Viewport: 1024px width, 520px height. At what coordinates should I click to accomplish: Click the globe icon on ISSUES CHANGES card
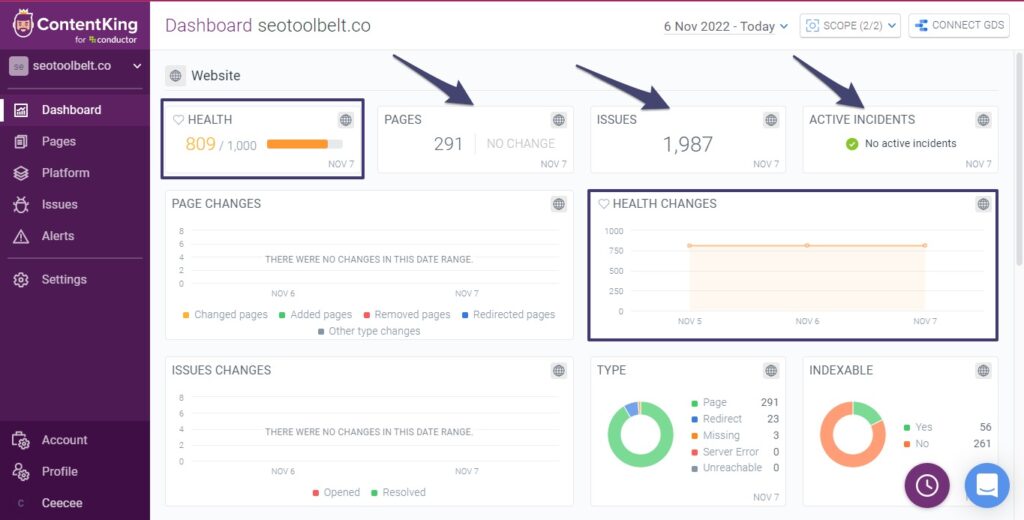coord(558,370)
